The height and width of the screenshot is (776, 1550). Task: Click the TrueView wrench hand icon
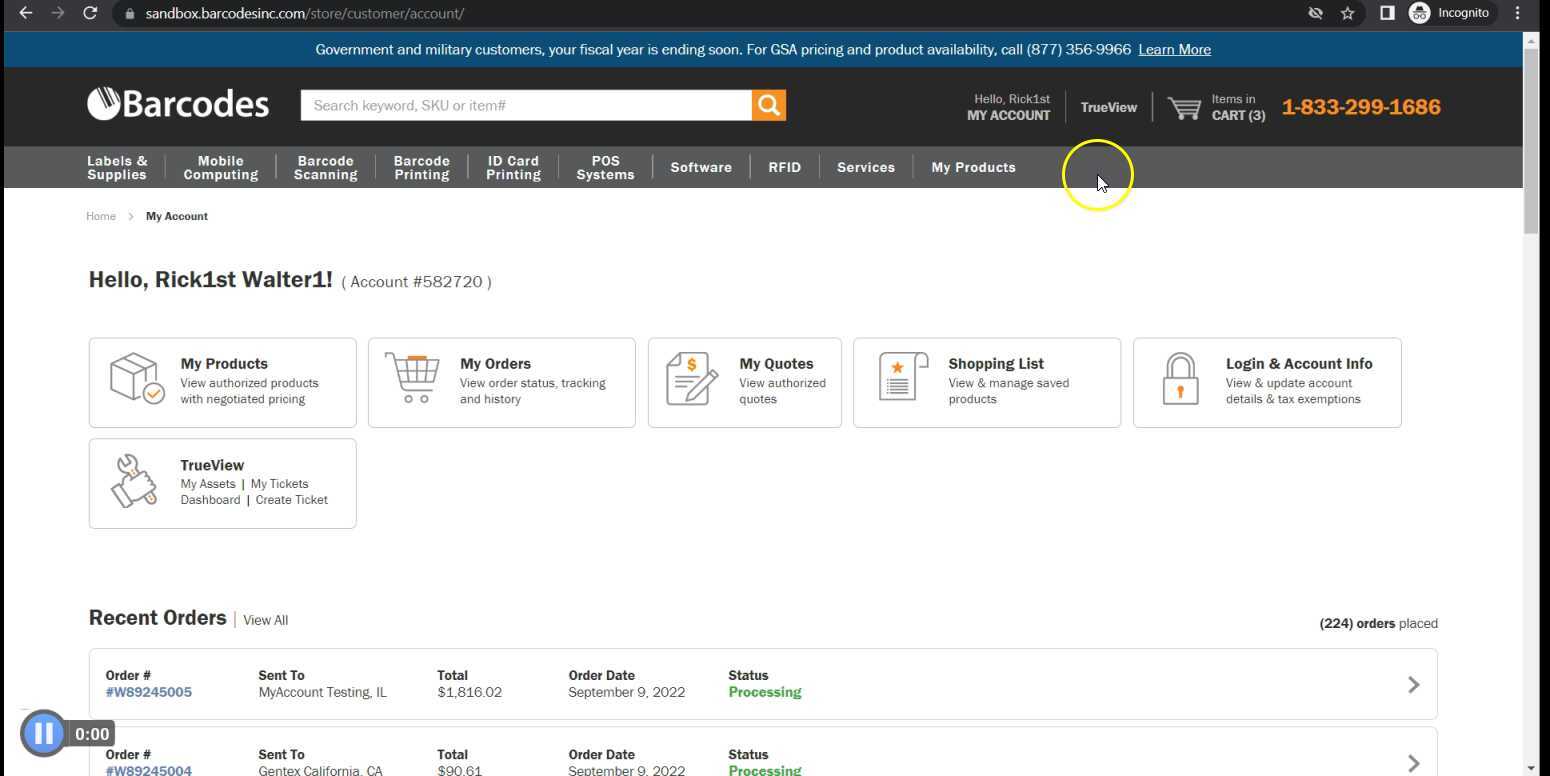[x=135, y=481]
